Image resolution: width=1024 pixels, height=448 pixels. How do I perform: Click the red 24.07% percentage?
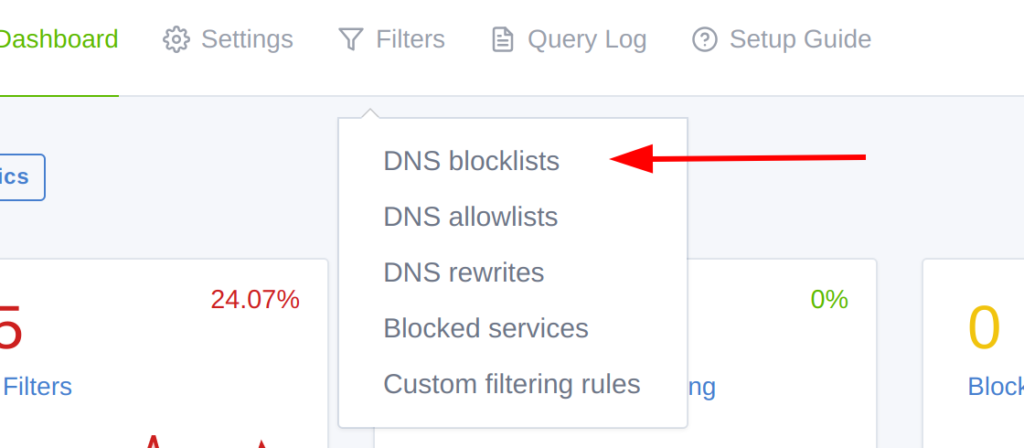(x=255, y=299)
